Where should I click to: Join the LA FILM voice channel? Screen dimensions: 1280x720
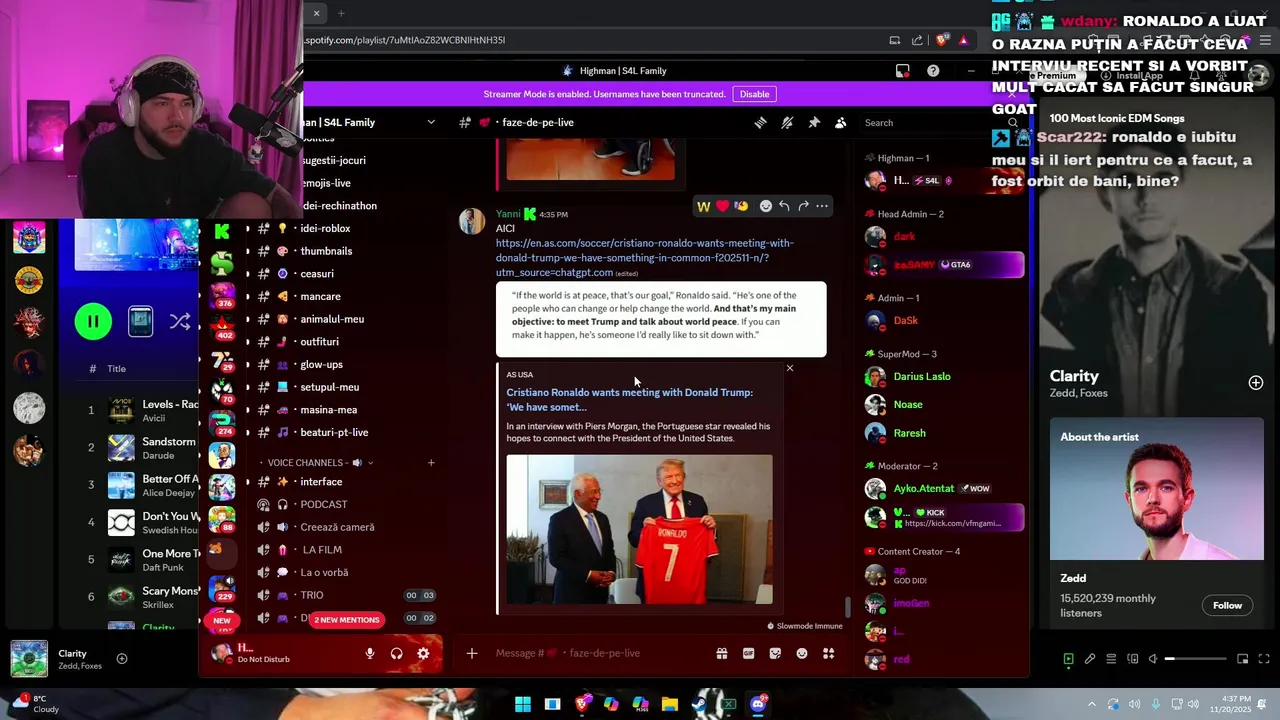(322, 550)
